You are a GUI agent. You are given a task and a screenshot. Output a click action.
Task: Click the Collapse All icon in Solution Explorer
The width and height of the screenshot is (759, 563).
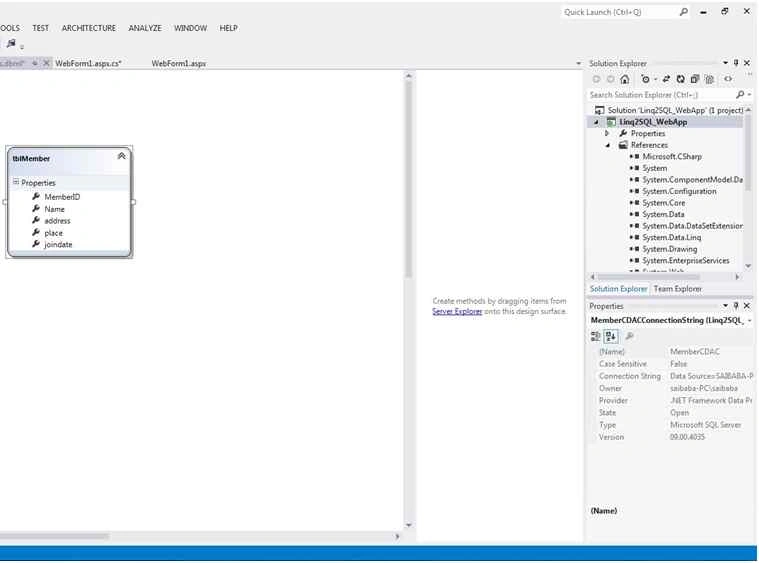695,79
